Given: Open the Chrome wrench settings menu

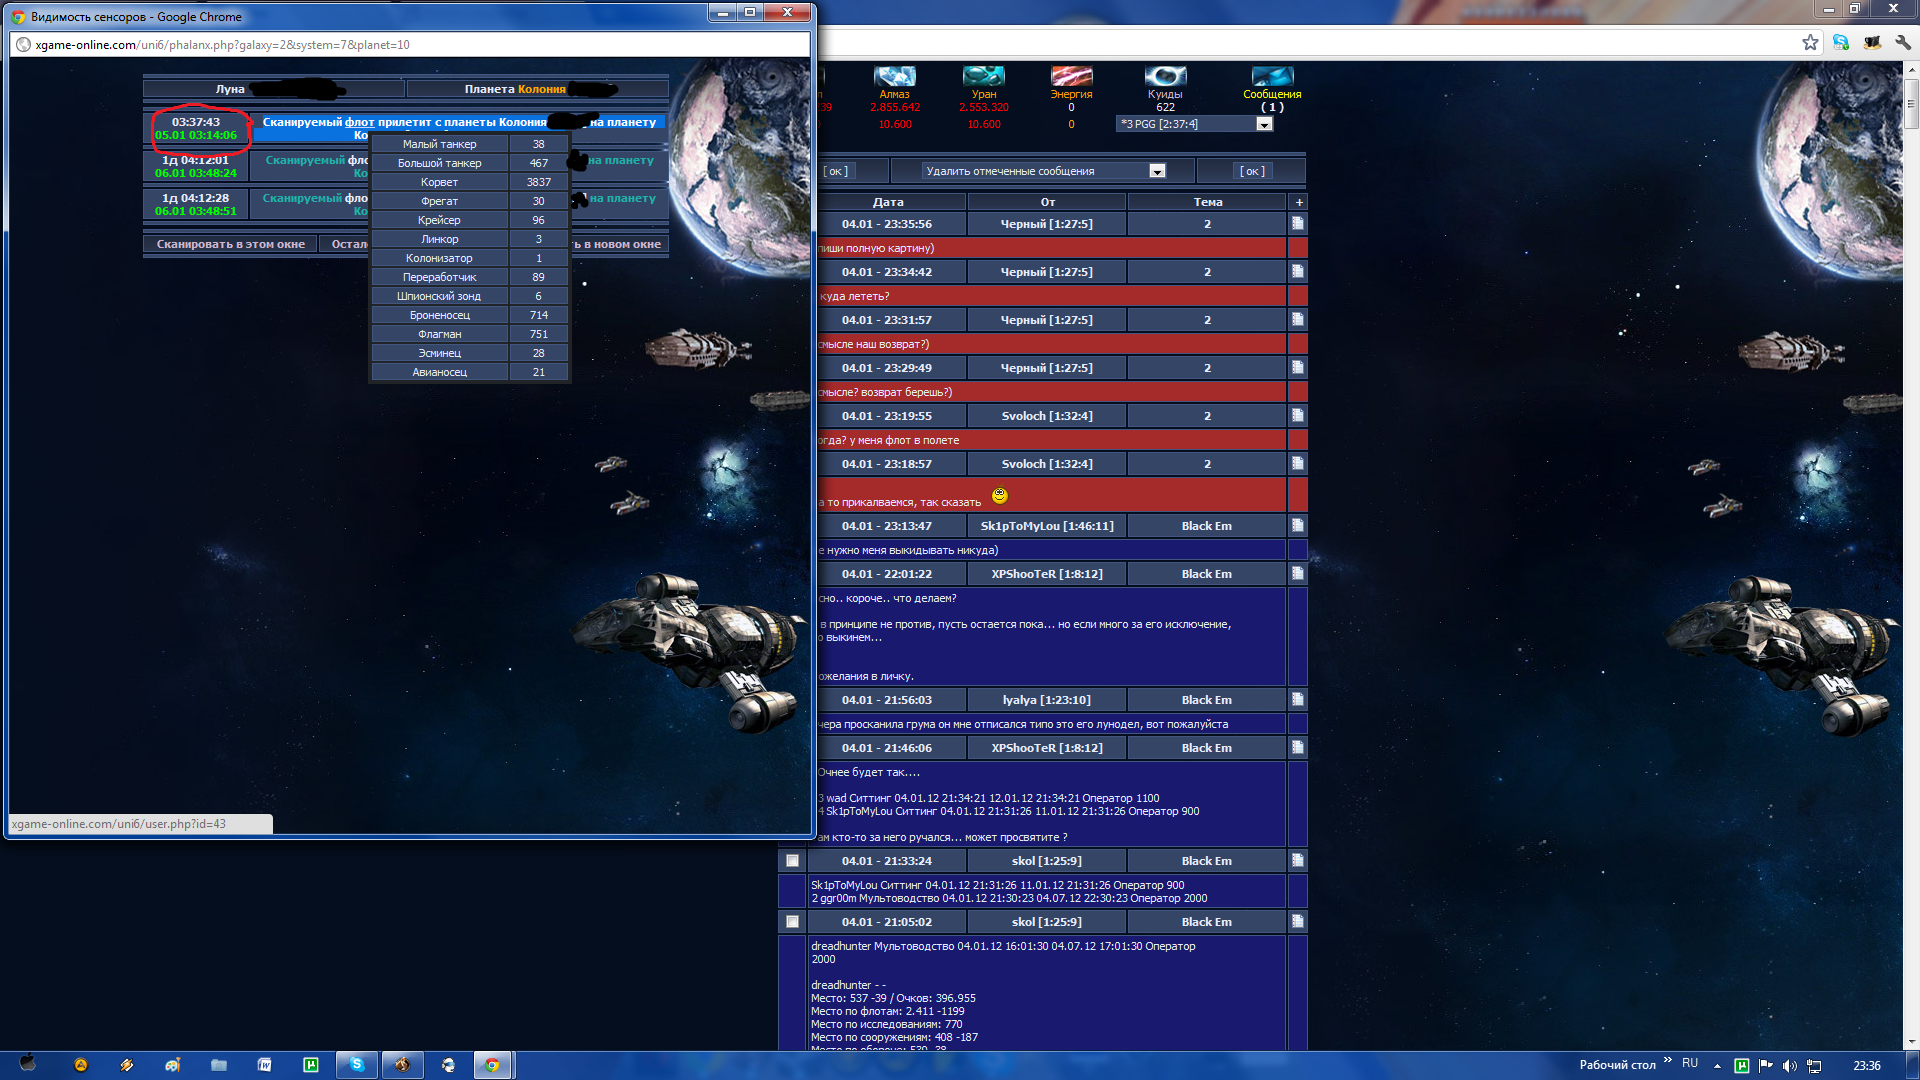Looking at the screenshot, I should tap(1903, 42).
